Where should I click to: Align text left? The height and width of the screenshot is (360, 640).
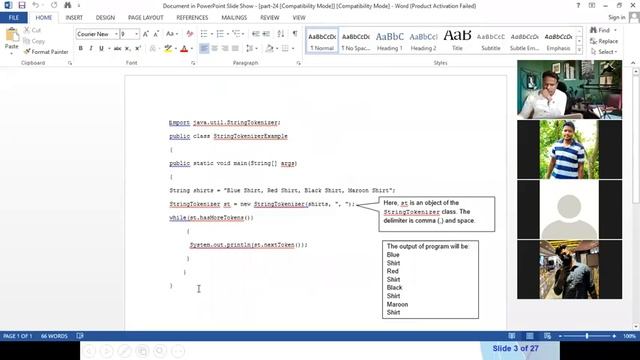tap(204, 49)
